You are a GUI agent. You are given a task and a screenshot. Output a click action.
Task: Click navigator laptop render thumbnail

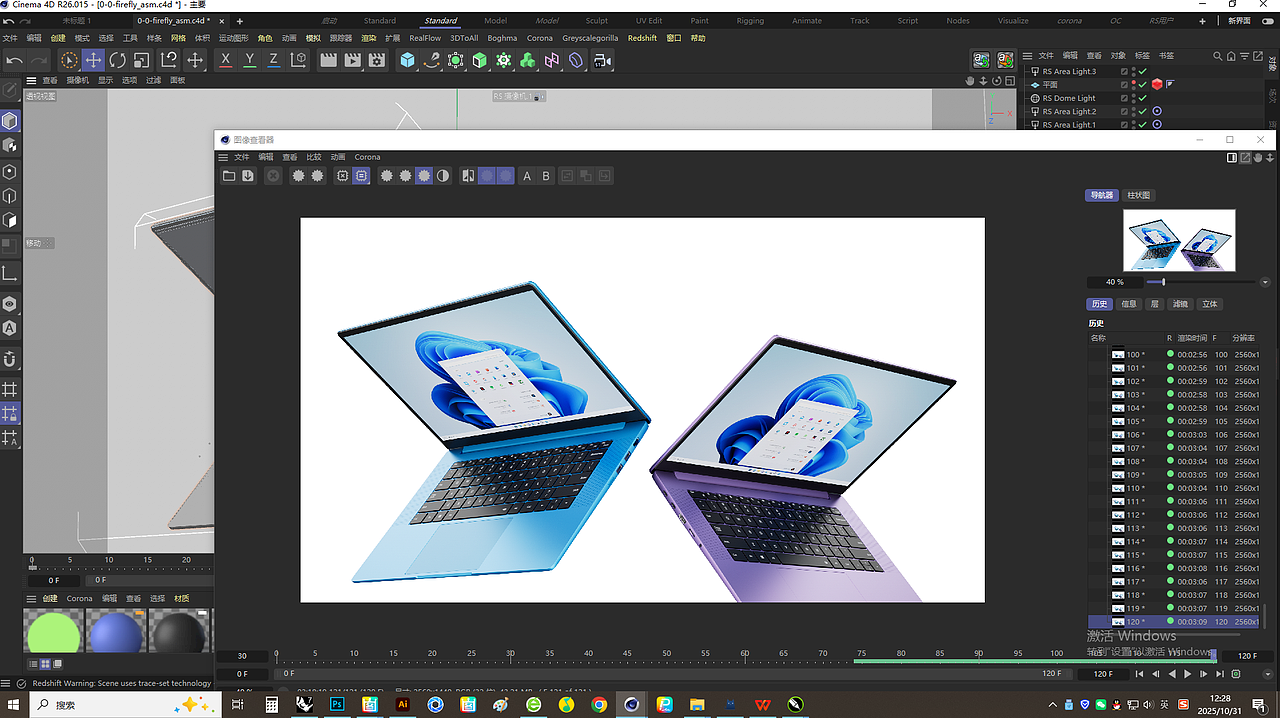(x=1179, y=240)
